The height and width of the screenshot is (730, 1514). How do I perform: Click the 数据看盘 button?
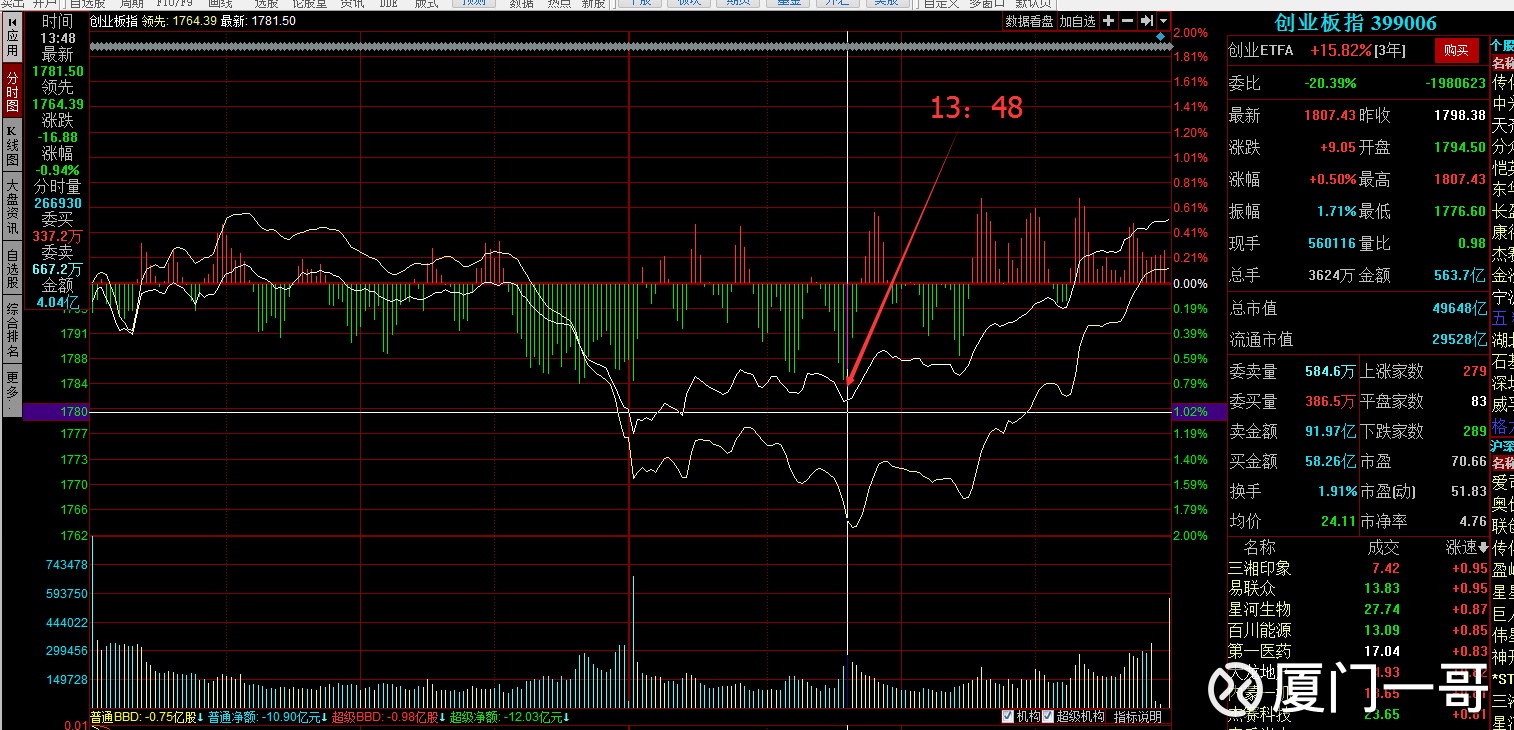[x=1029, y=21]
